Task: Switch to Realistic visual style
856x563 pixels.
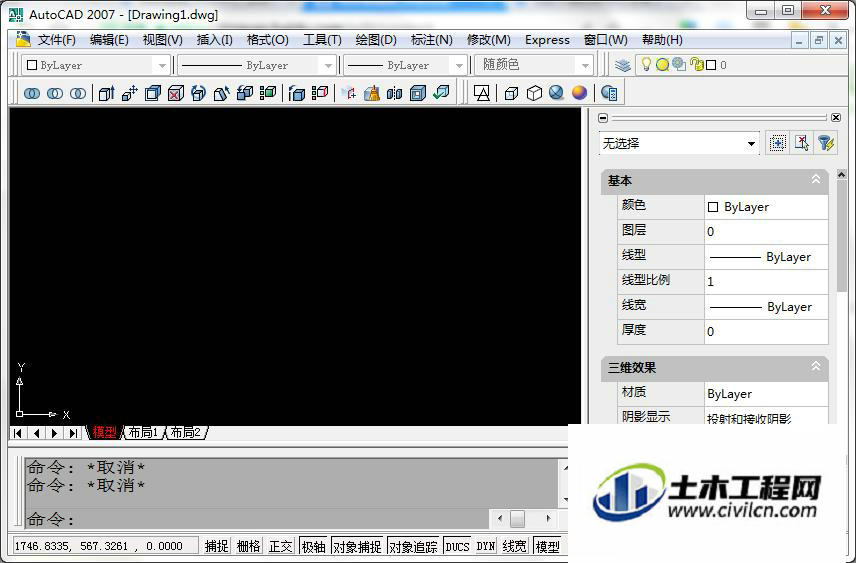Action: [556, 93]
